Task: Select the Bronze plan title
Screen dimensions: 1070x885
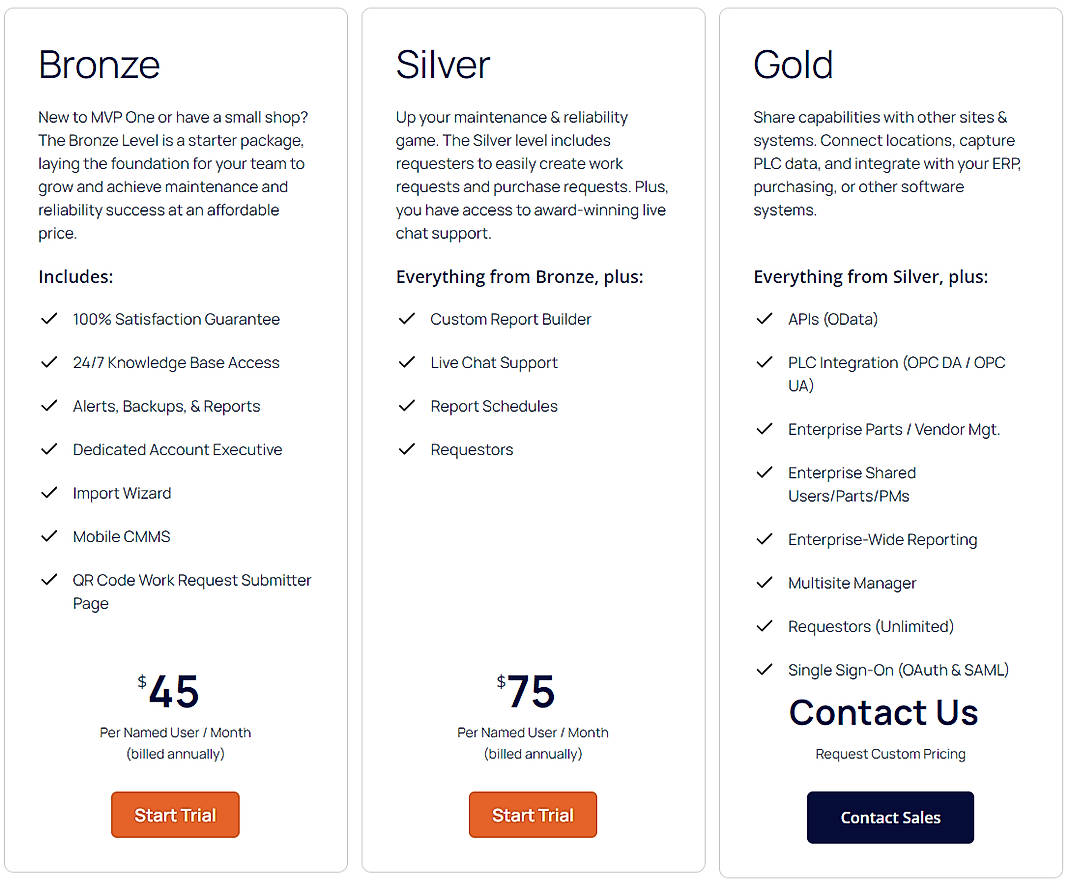Action: [99, 64]
